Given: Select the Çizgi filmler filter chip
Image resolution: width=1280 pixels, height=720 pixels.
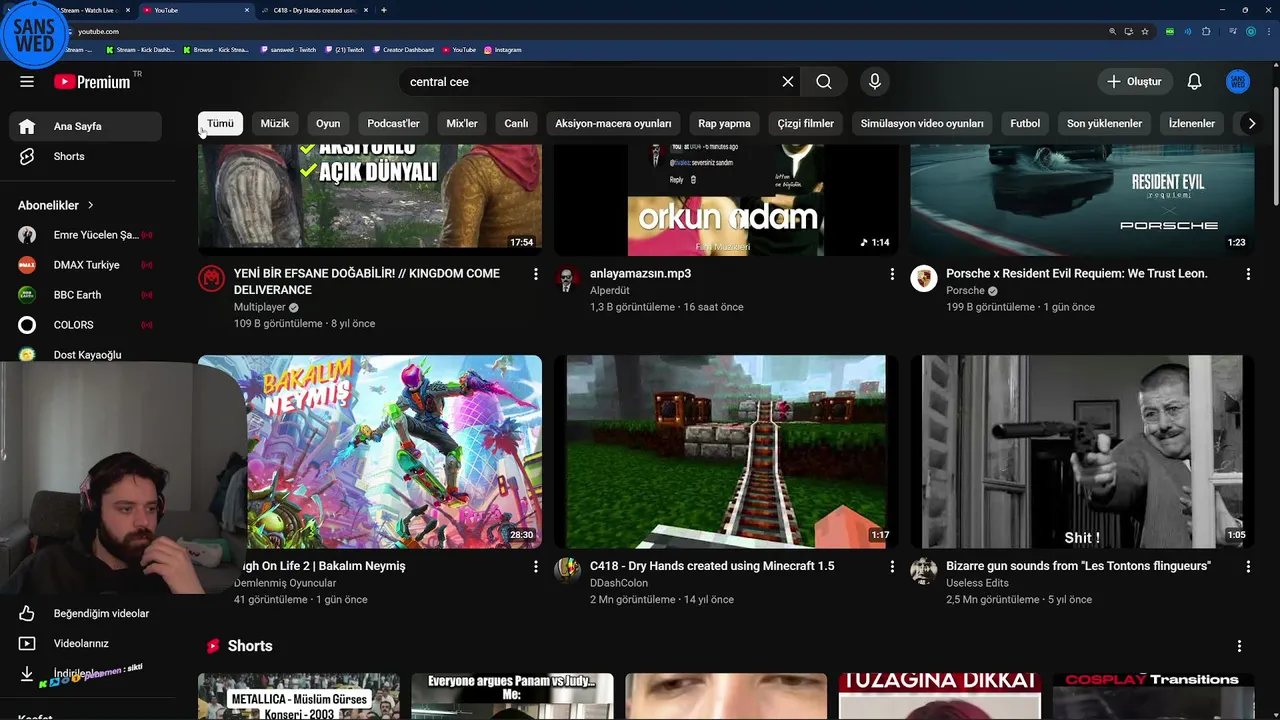Looking at the screenshot, I should click(805, 123).
